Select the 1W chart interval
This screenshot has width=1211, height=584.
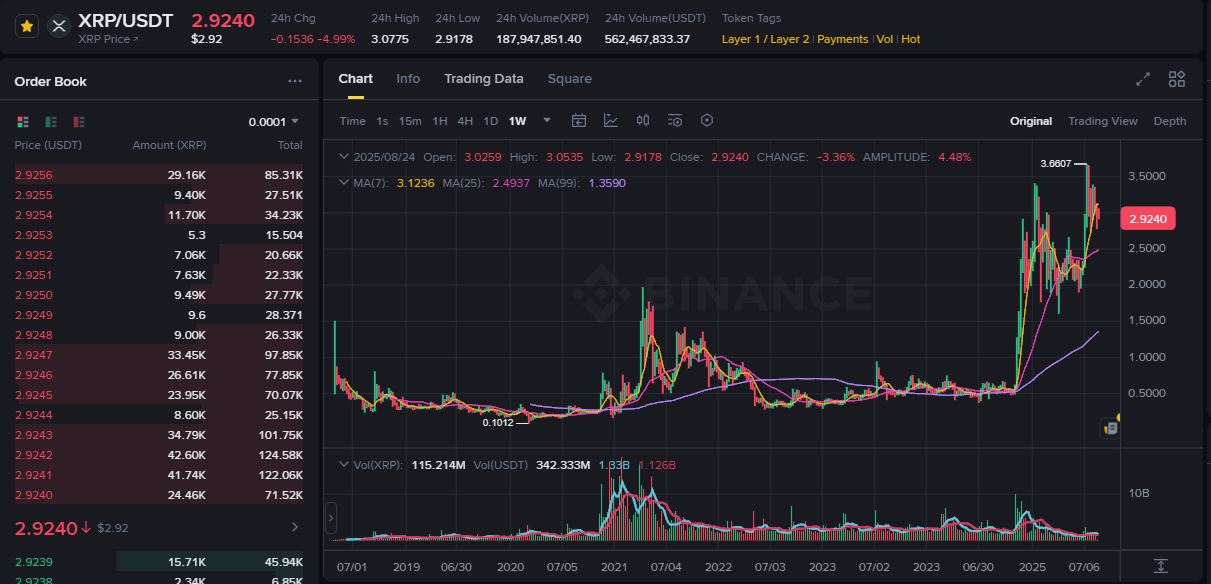pos(517,121)
